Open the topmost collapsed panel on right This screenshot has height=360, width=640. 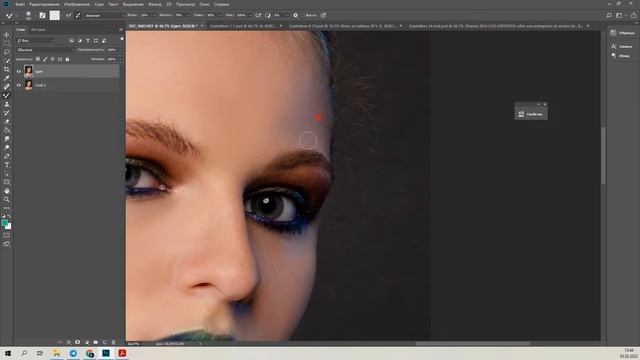(x=622, y=33)
